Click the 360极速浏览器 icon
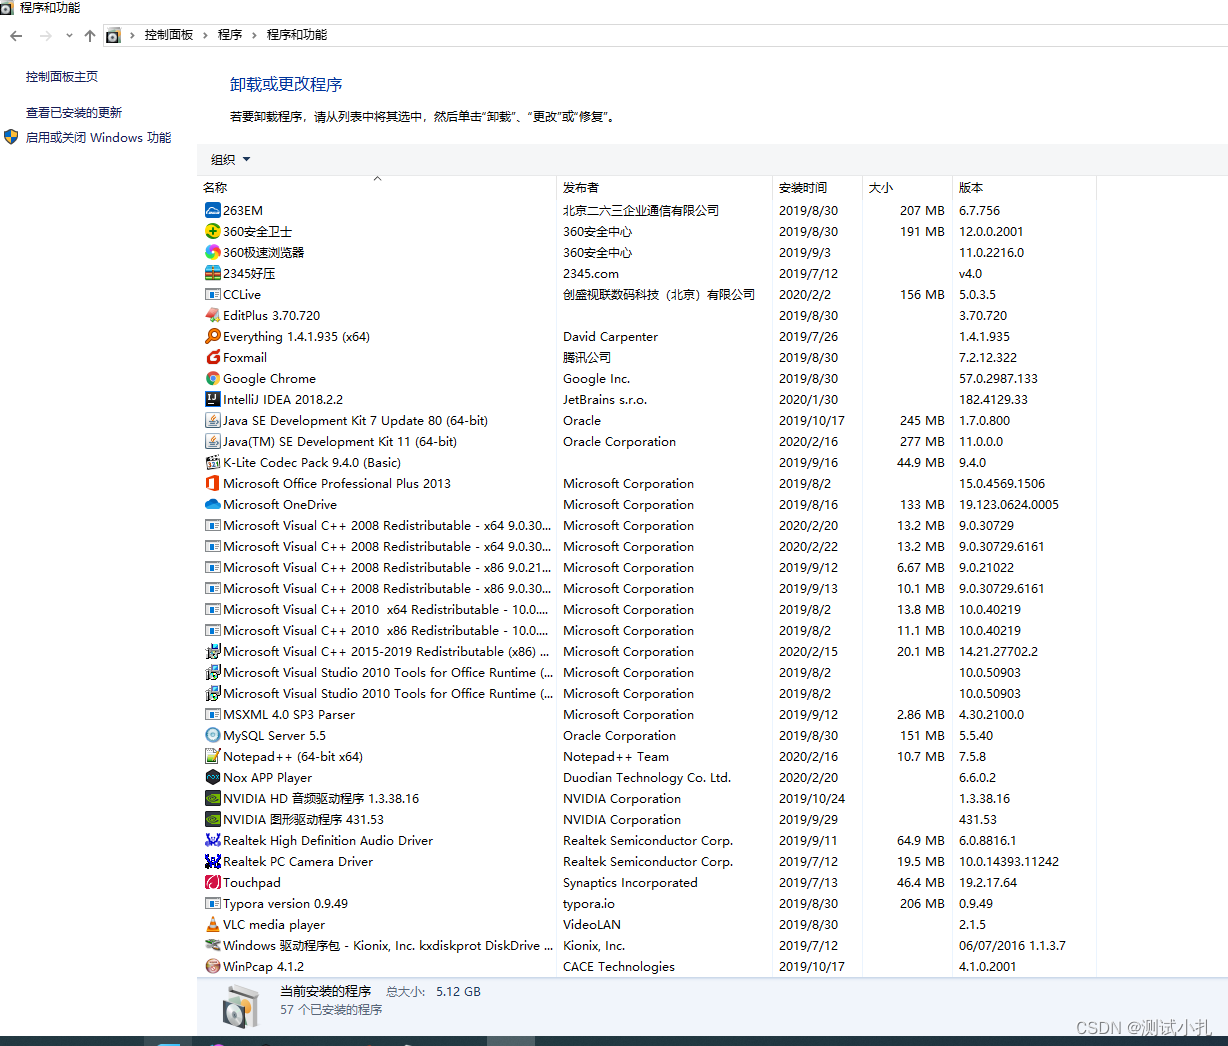The image size is (1228, 1046). coord(212,252)
